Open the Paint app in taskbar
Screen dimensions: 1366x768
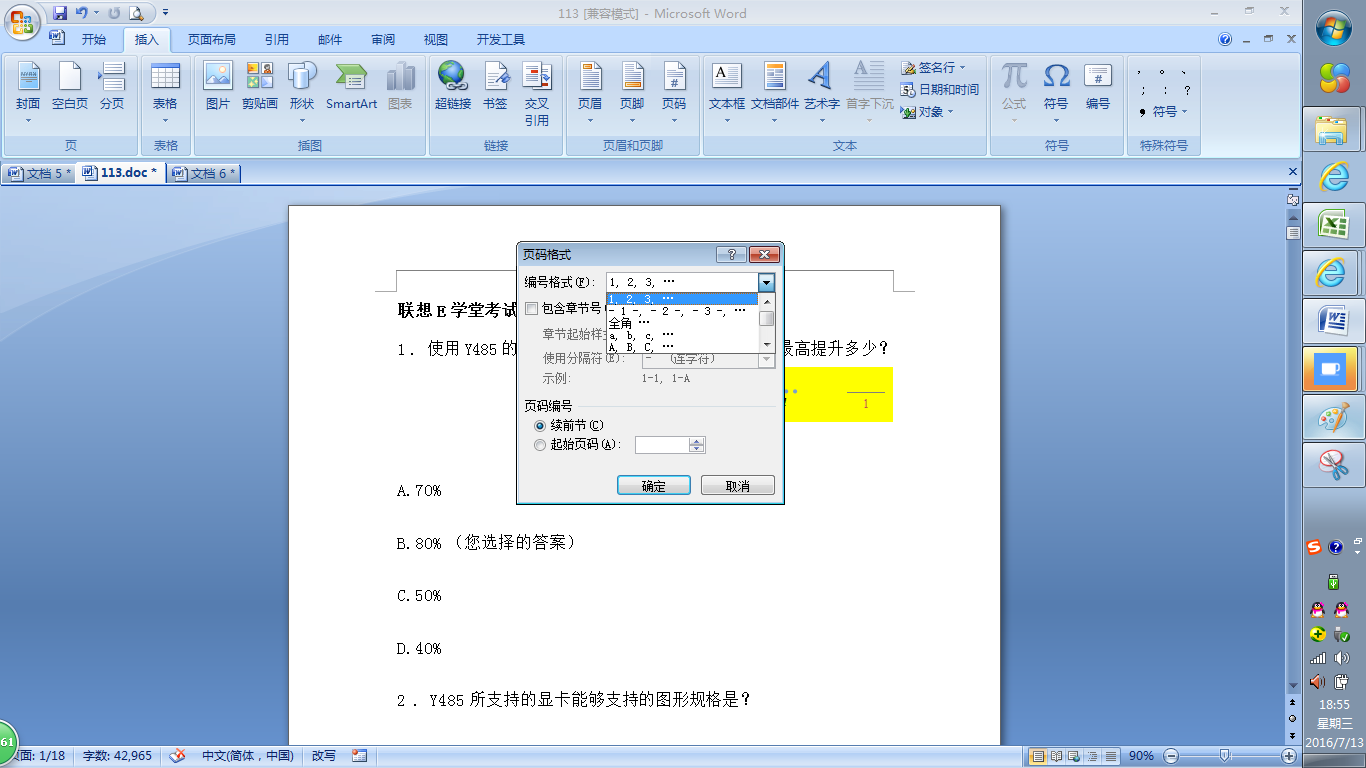(1332, 417)
